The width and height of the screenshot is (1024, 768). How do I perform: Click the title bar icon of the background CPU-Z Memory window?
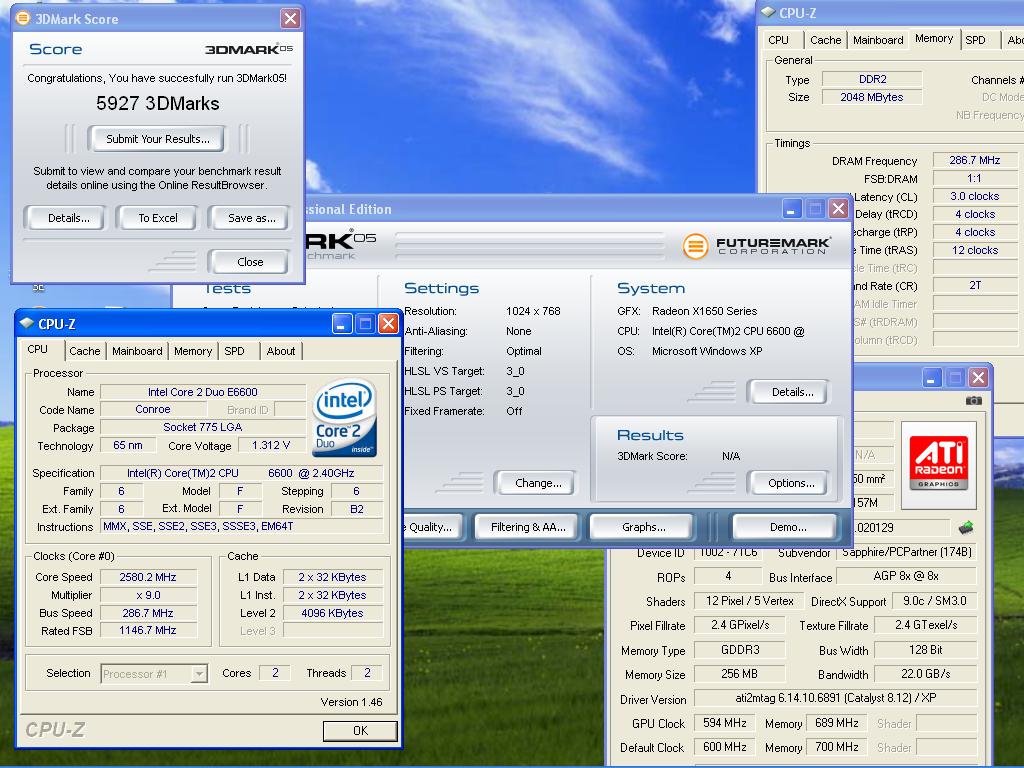769,12
